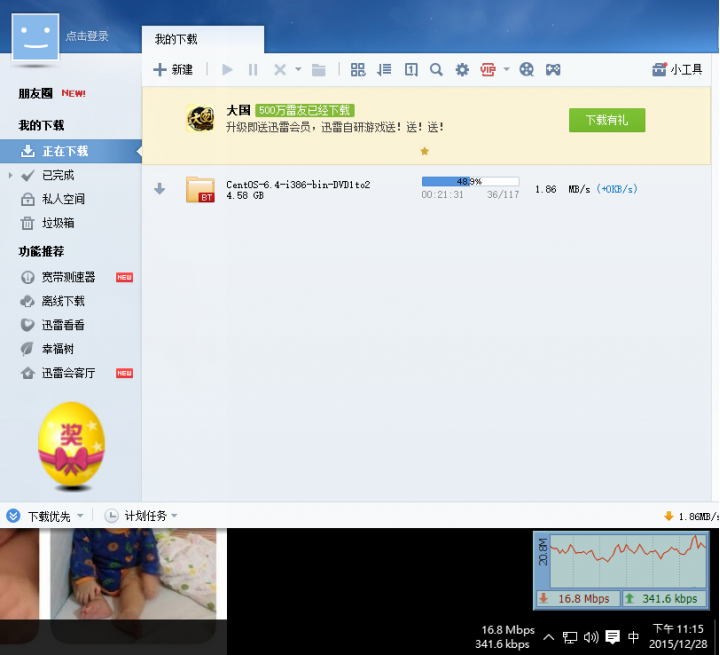The width and height of the screenshot is (720, 655).
Task: Pause the download with pause icon
Action: [x=253, y=70]
